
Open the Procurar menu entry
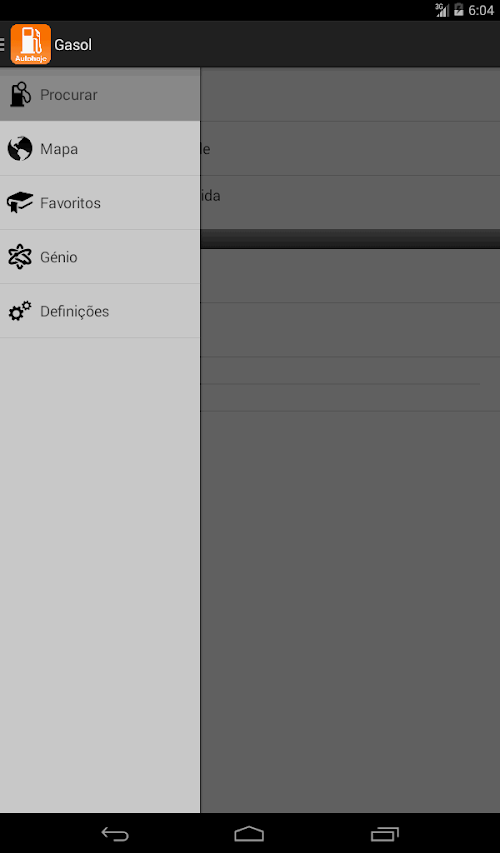[x=100, y=94]
